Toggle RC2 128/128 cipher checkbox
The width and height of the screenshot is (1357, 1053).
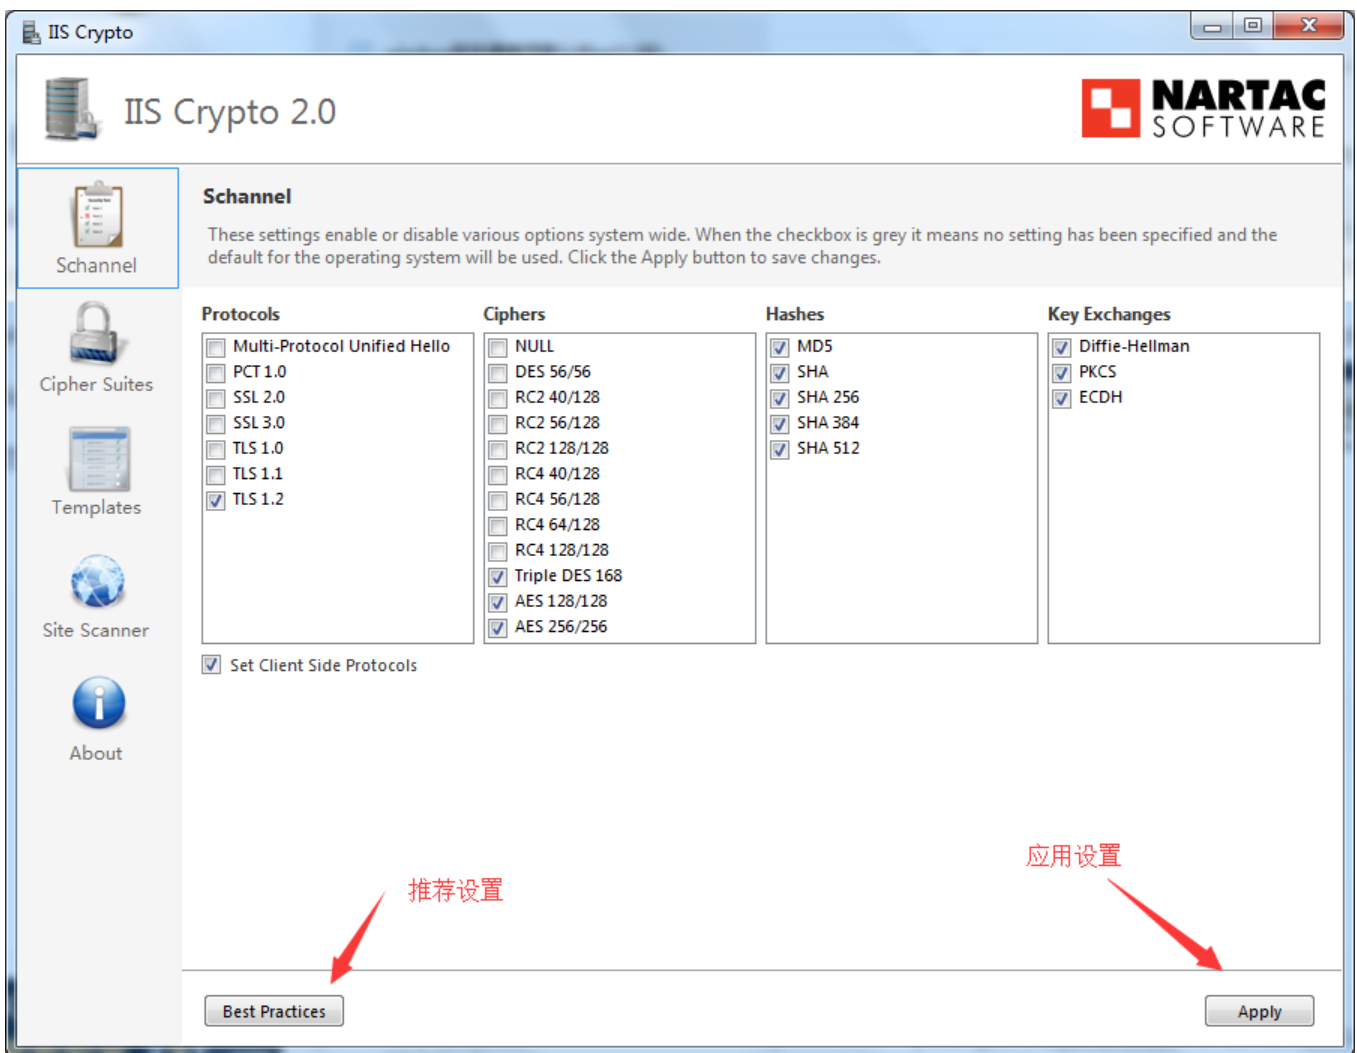497,450
